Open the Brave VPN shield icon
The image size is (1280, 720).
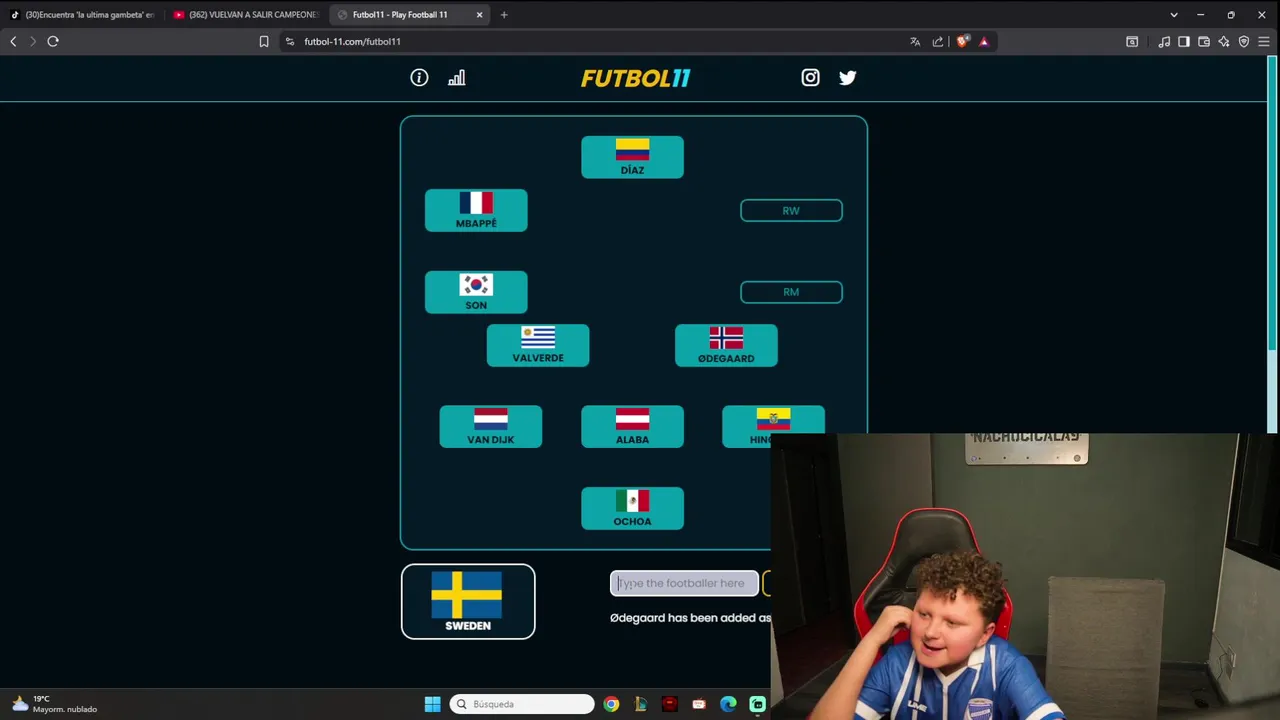click(x=1244, y=41)
